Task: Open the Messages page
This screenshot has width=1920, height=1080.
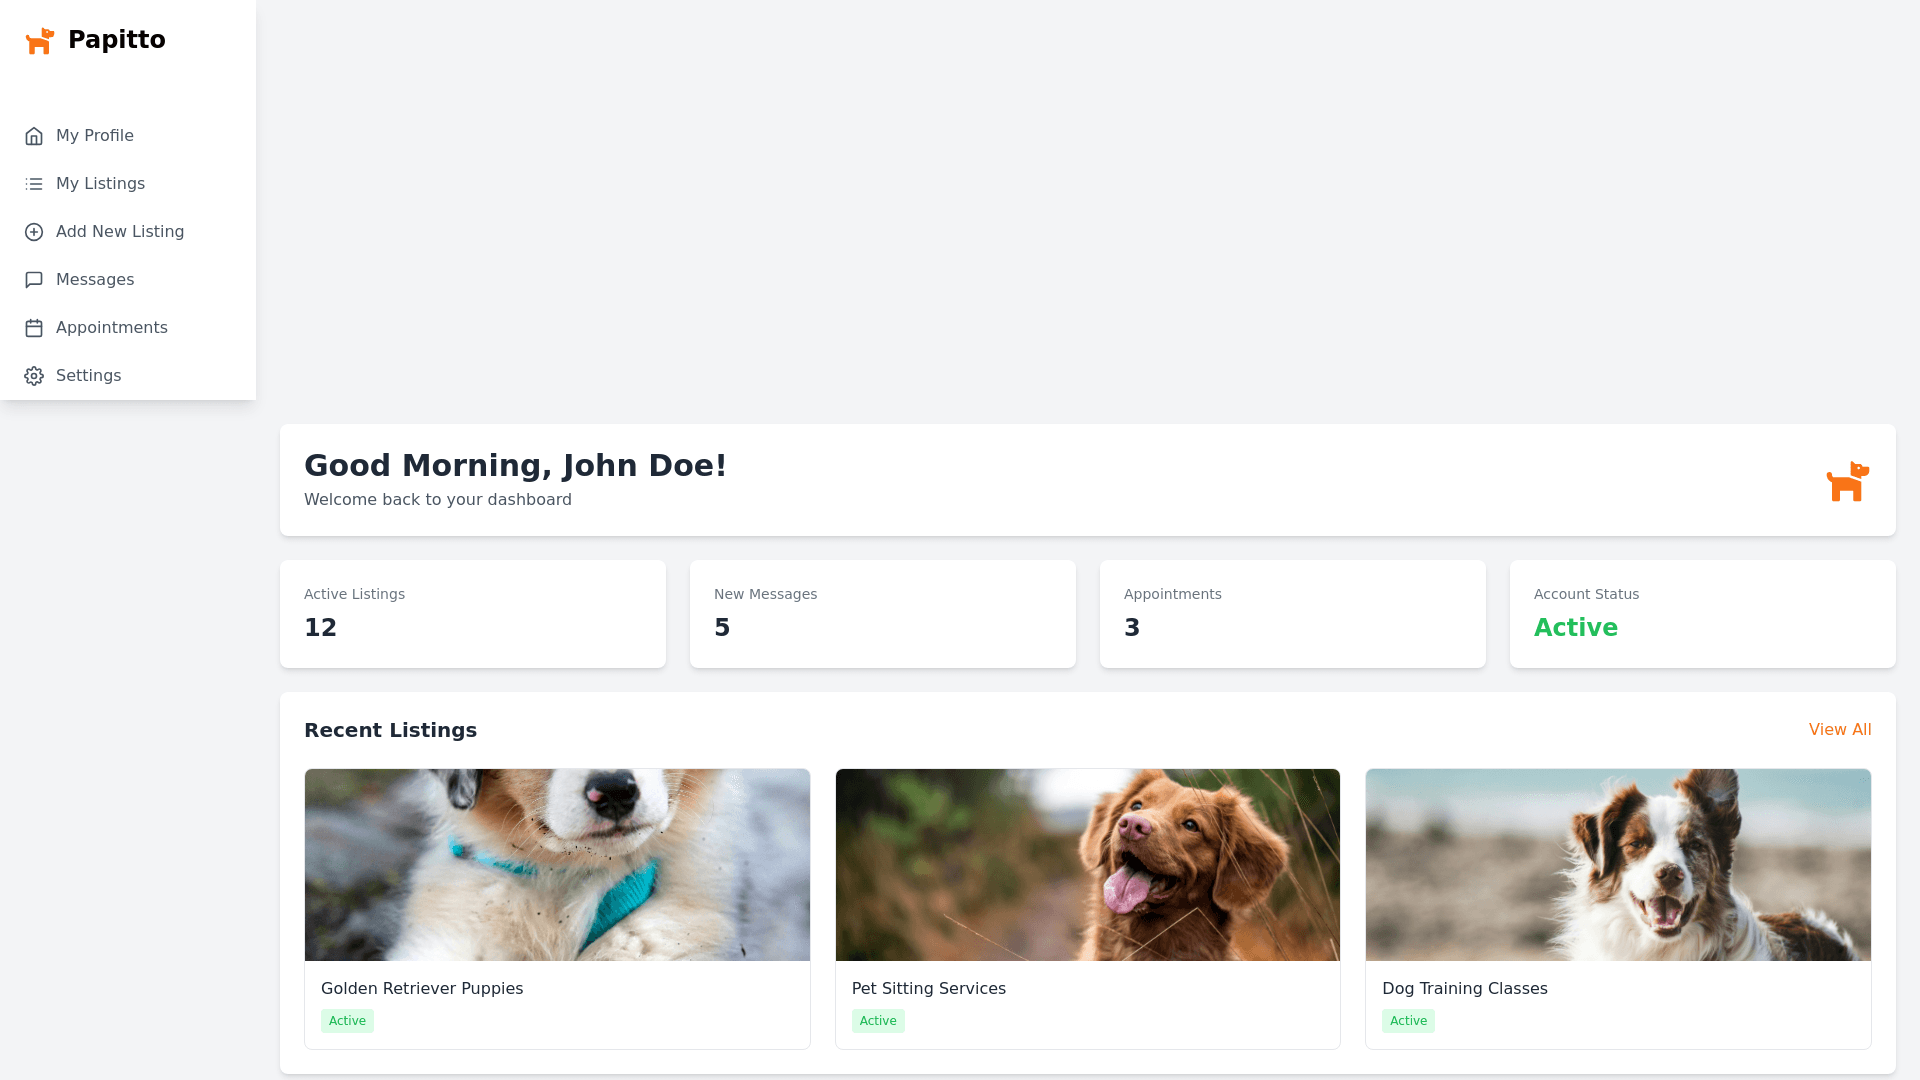Action: pyautogui.click(x=95, y=280)
